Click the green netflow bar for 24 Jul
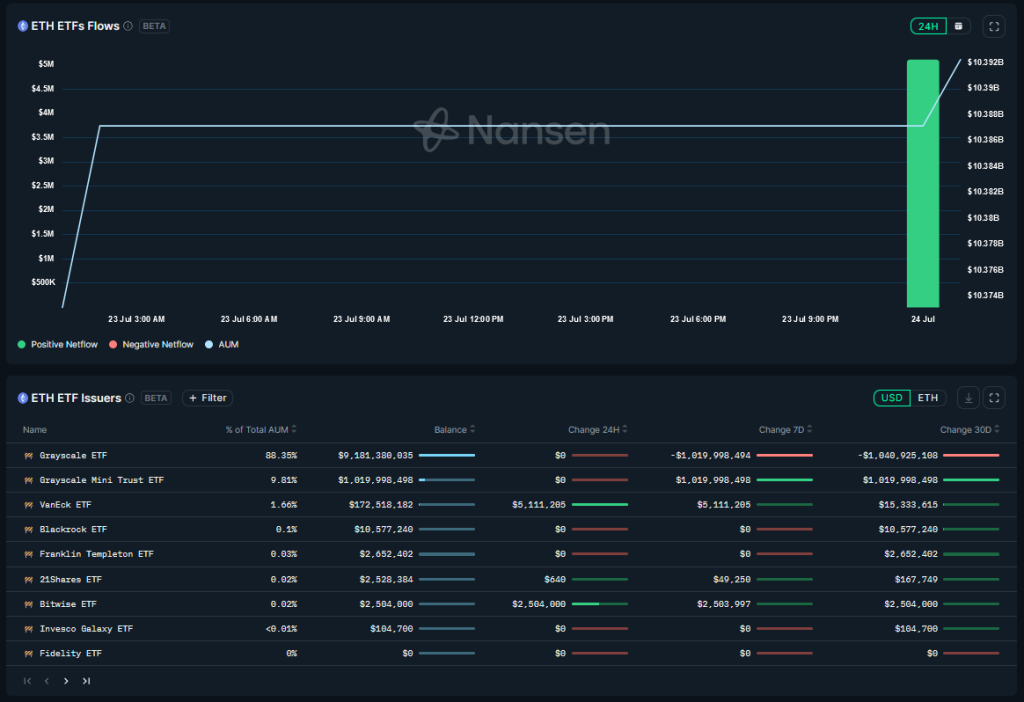This screenshot has width=1024, height=702. tap(923, 183)
